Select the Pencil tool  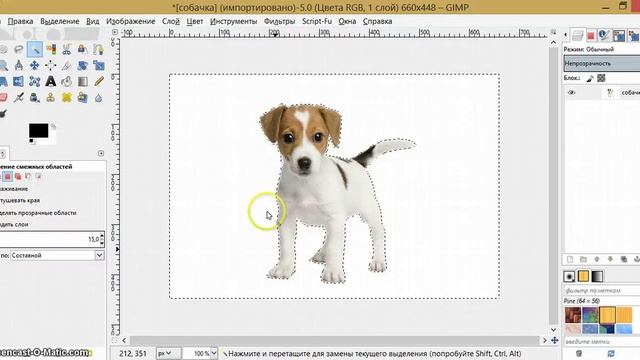(98, 81)
